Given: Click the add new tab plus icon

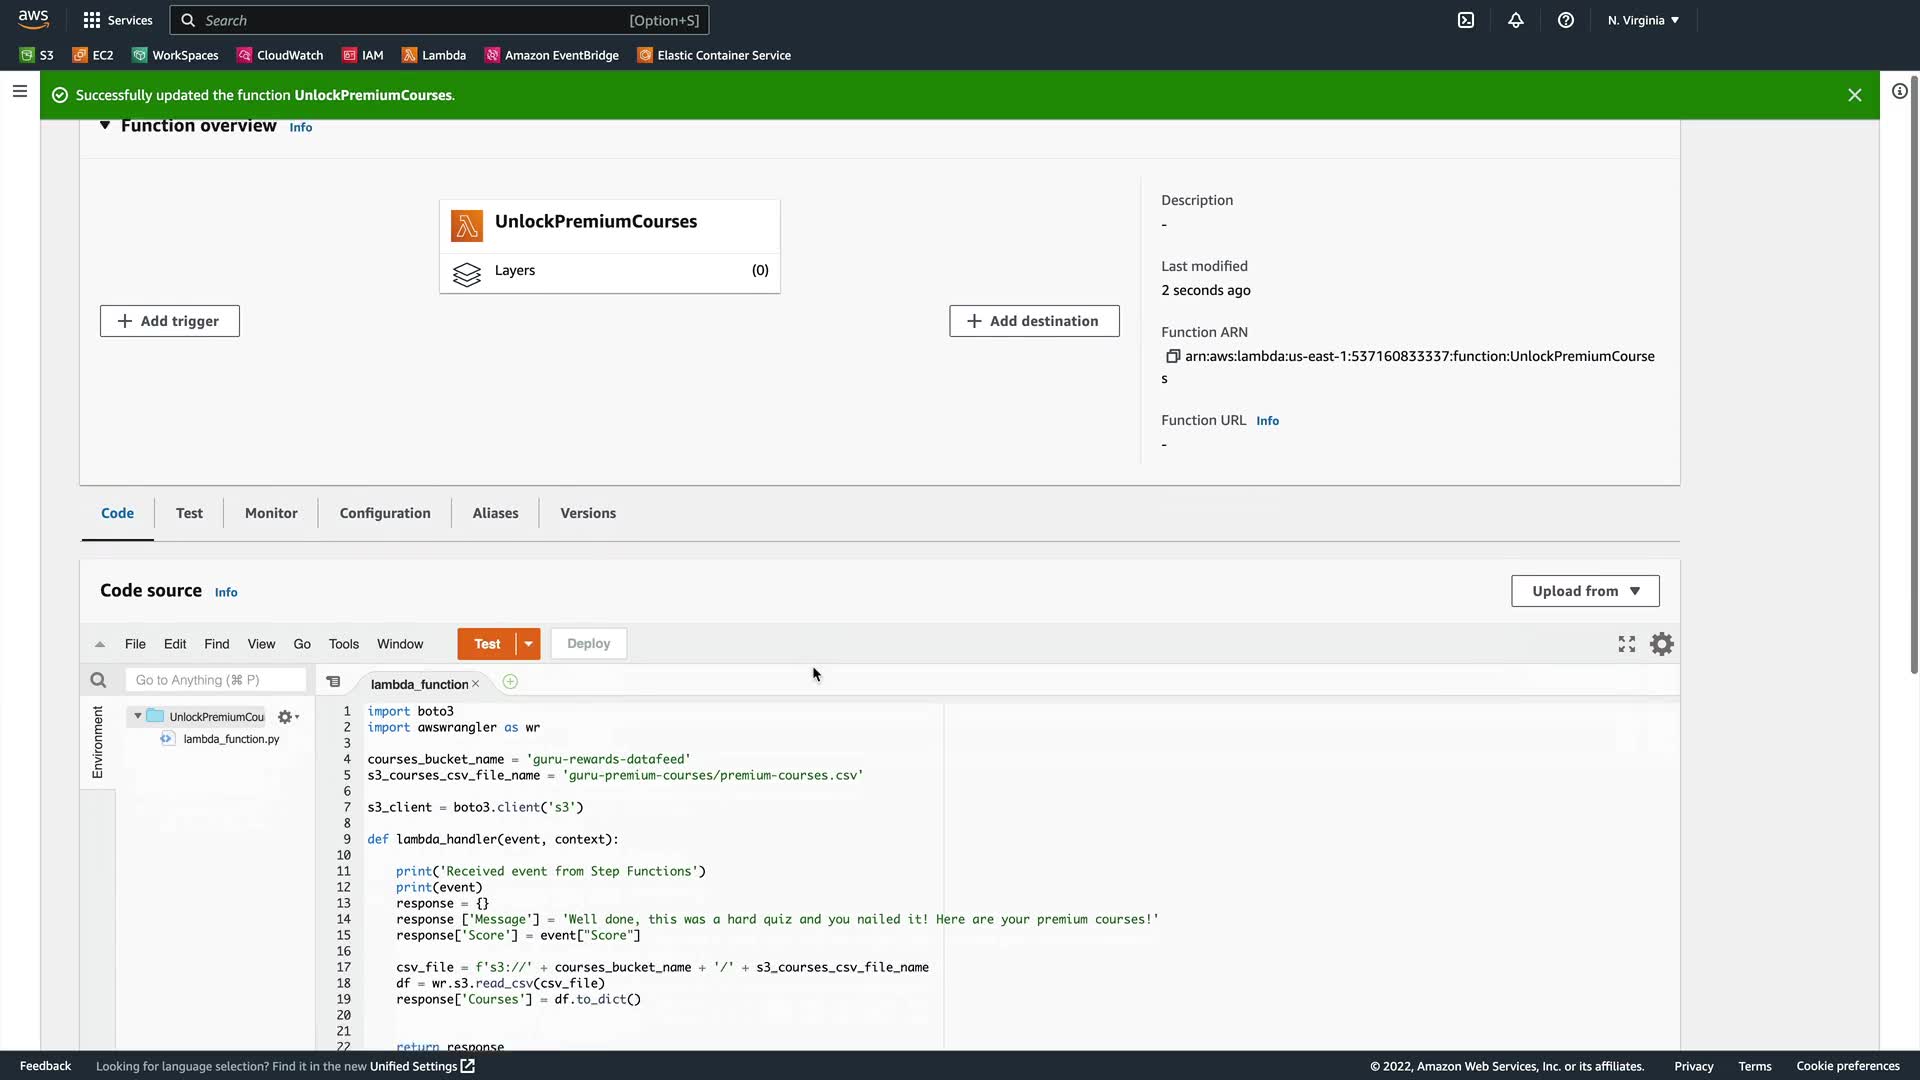Looking at the screenshot, I should [510, 682].
